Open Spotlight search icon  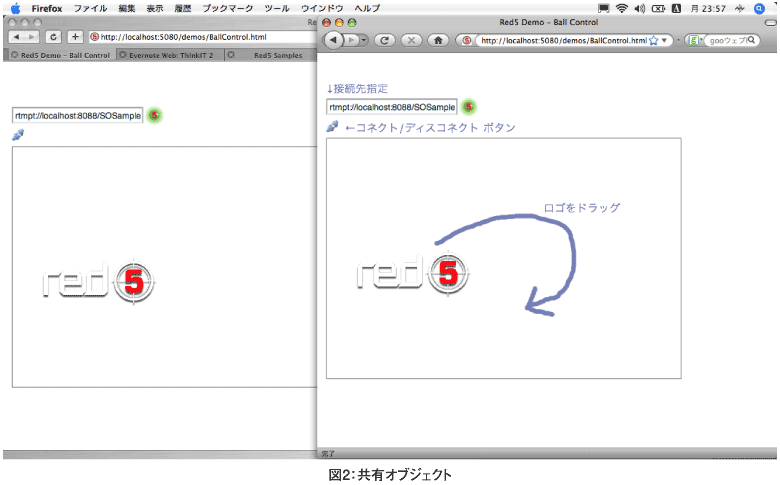coord(759,8)
